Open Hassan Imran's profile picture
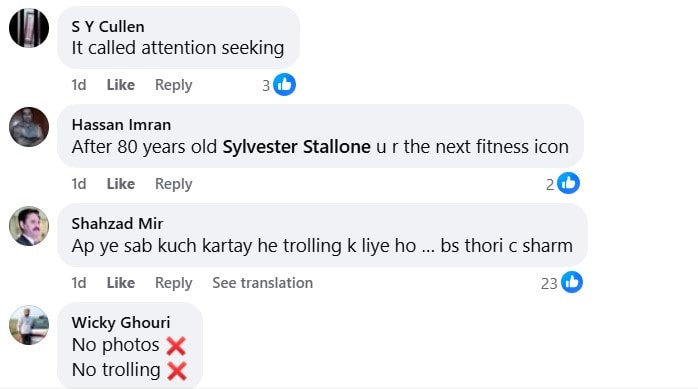 pos(29,127)
